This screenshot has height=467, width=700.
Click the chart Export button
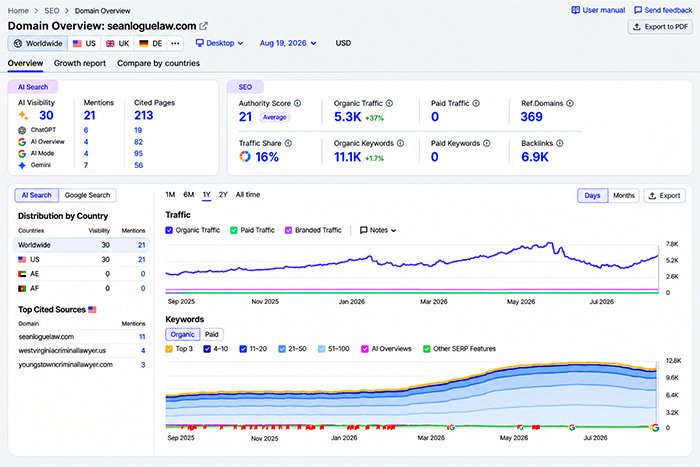point(664,196)
